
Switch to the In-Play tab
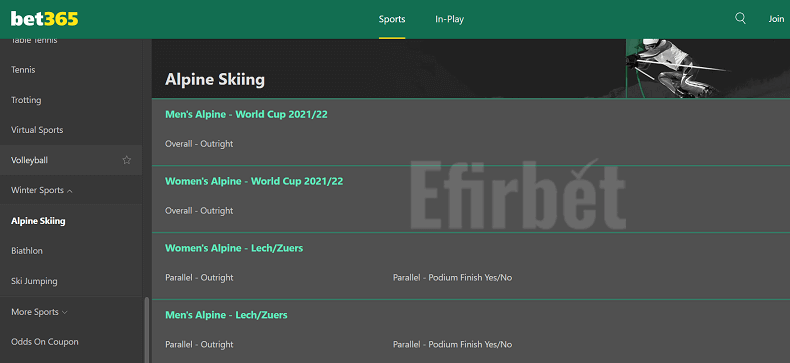click(449, 19)
